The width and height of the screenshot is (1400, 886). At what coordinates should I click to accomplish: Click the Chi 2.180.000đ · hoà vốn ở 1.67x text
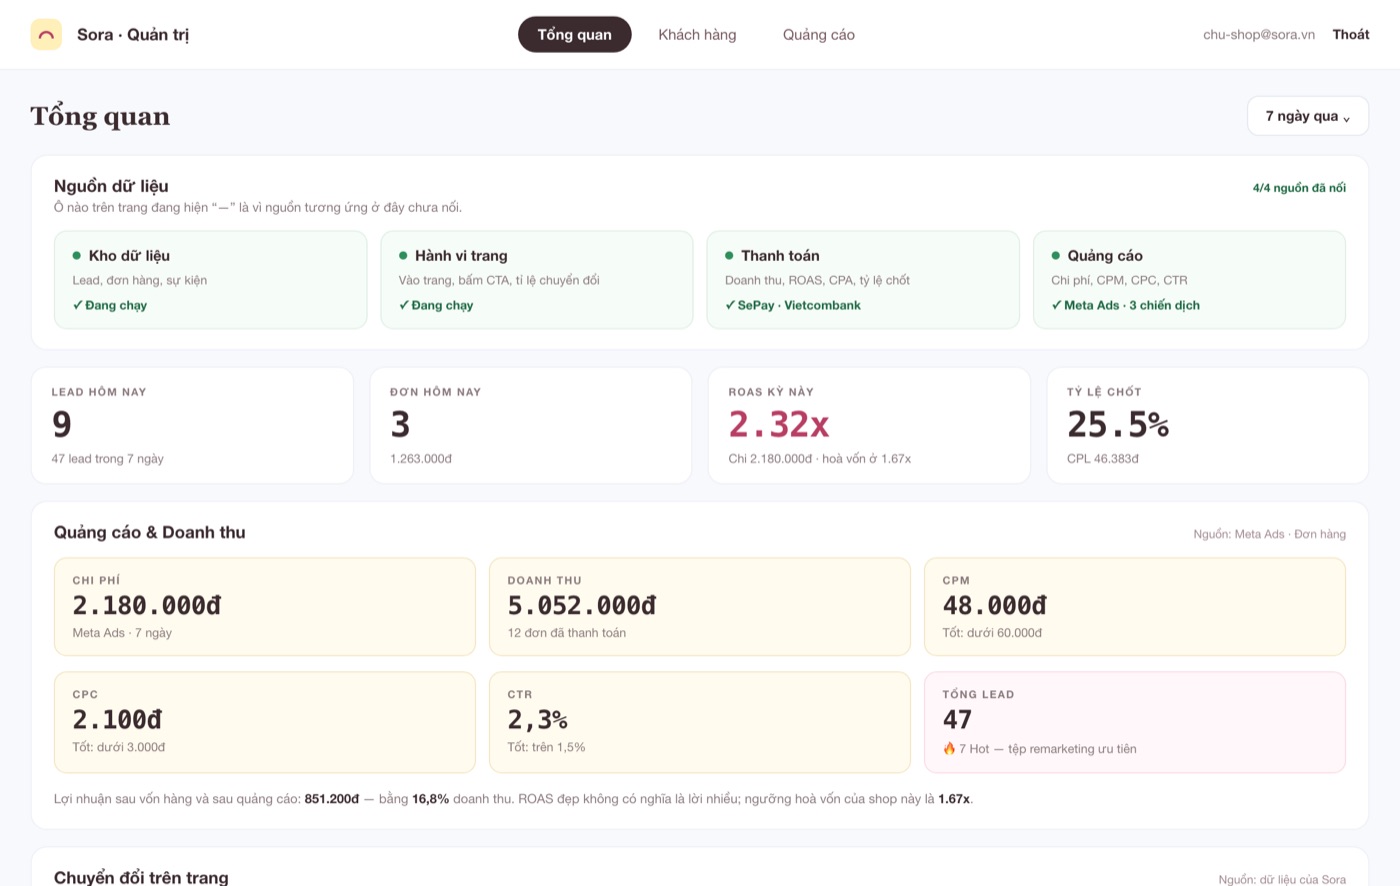point(819,459)
